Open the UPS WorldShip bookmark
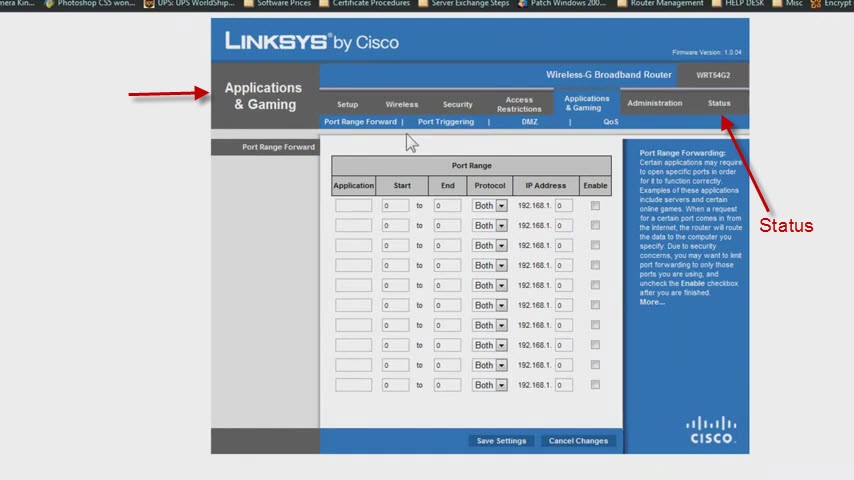 [x=189, y=3]
